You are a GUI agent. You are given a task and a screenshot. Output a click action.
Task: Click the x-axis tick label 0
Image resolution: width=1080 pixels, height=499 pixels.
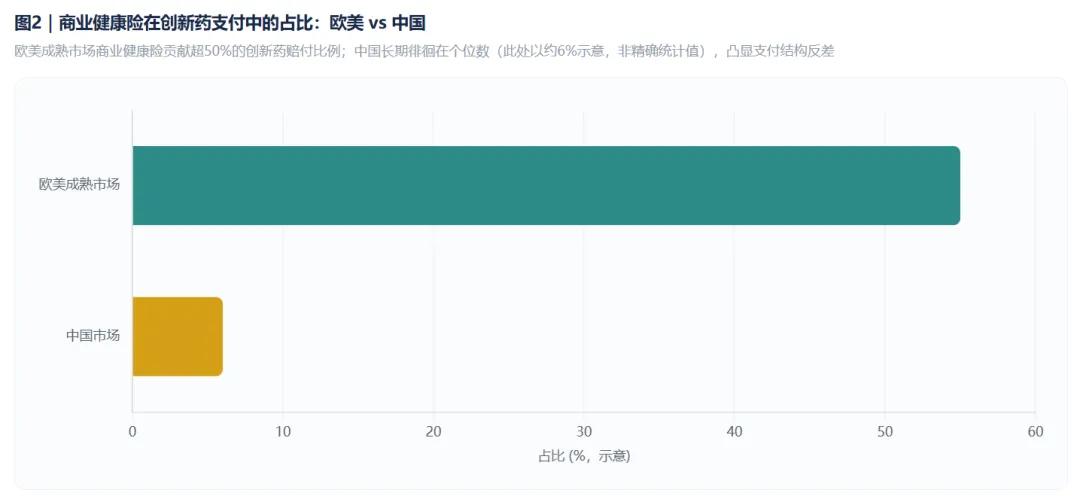click(x=132, y=432)
